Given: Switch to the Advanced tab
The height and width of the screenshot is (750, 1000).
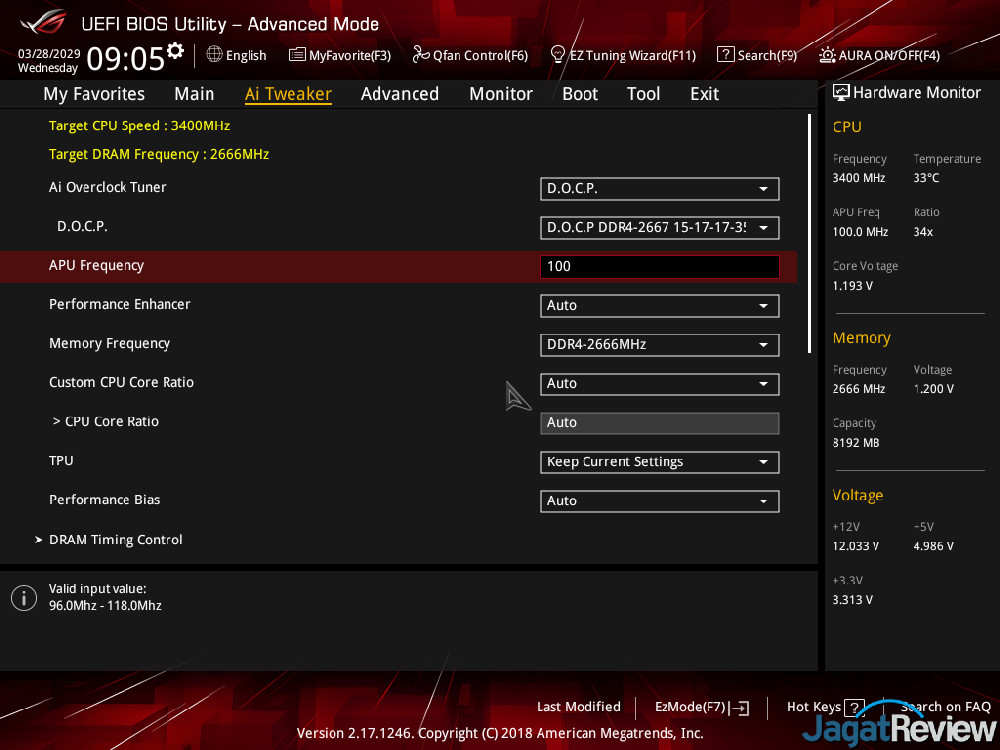Looking at the screenshot, I should tap(399, 94).
